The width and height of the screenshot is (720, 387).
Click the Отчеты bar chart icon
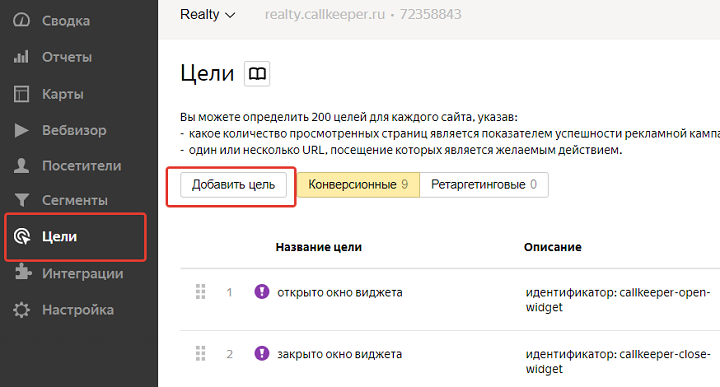tap(21, 57)
